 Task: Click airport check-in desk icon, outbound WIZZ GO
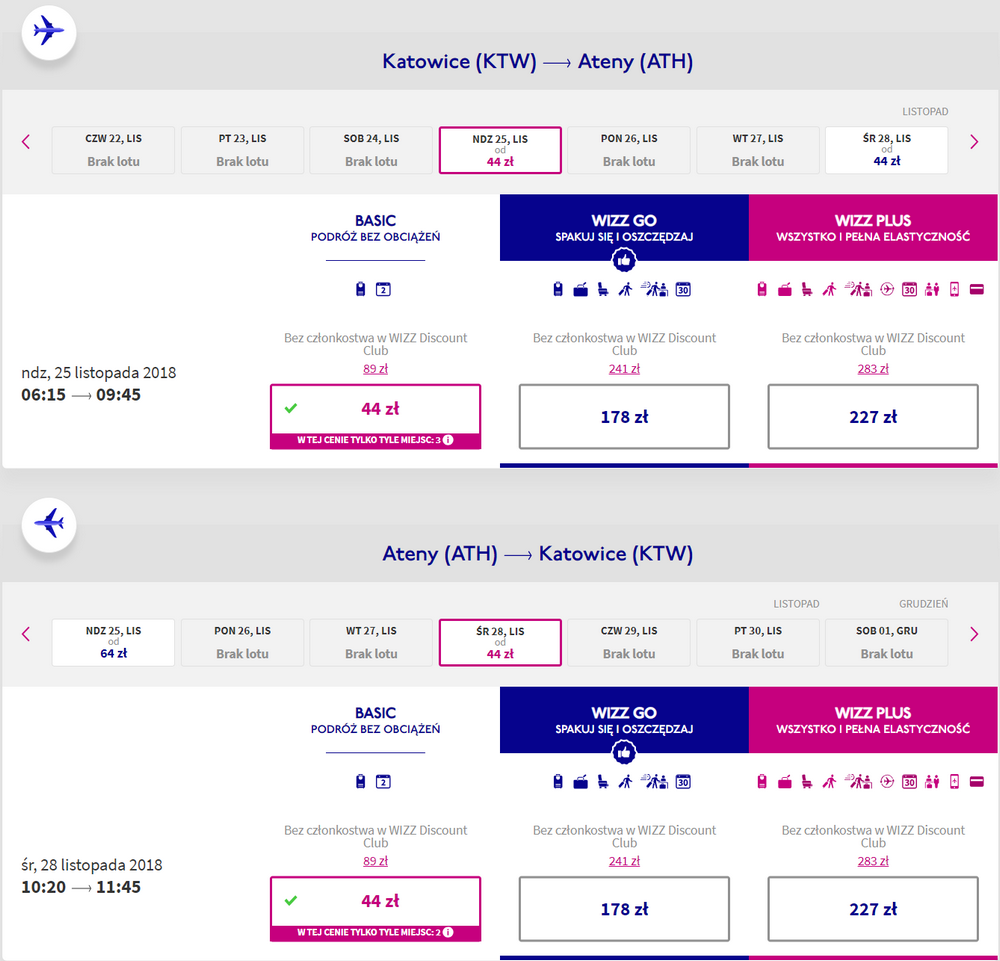tap(655, 289)
